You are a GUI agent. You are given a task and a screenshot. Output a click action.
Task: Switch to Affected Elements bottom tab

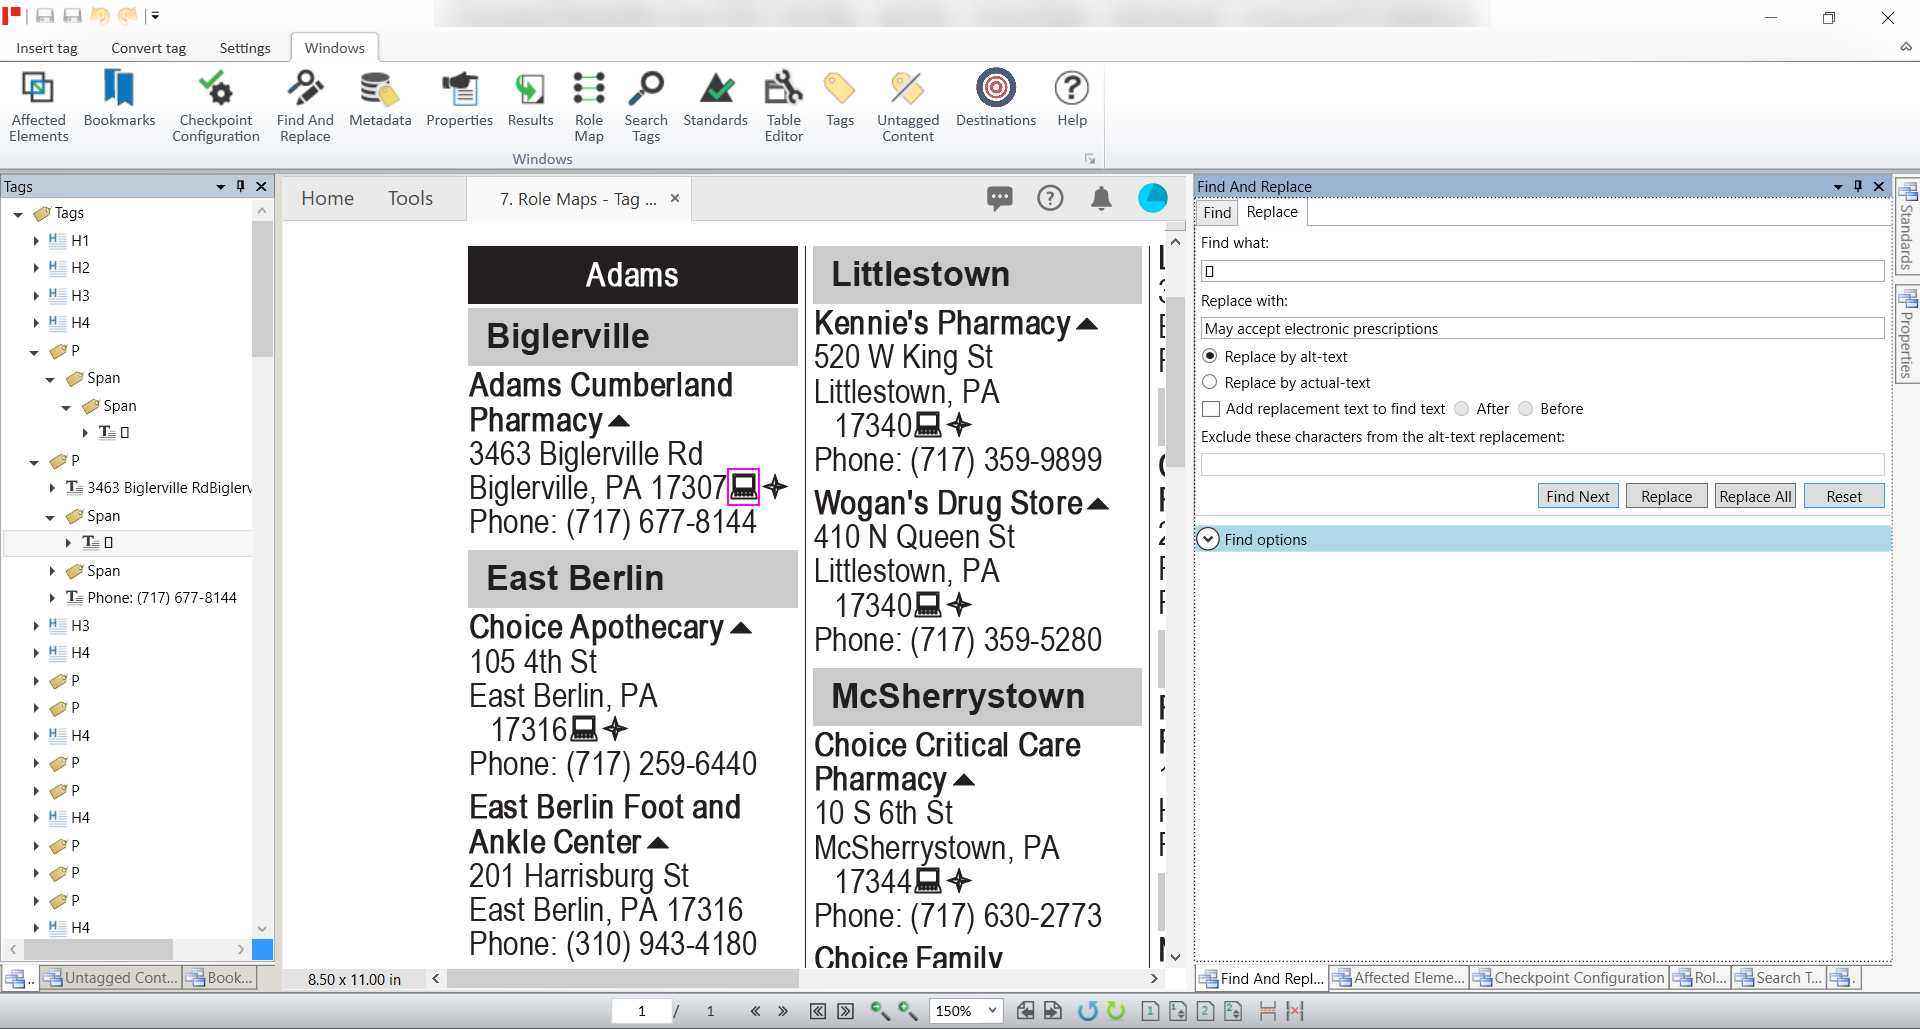click(1399, 978)
